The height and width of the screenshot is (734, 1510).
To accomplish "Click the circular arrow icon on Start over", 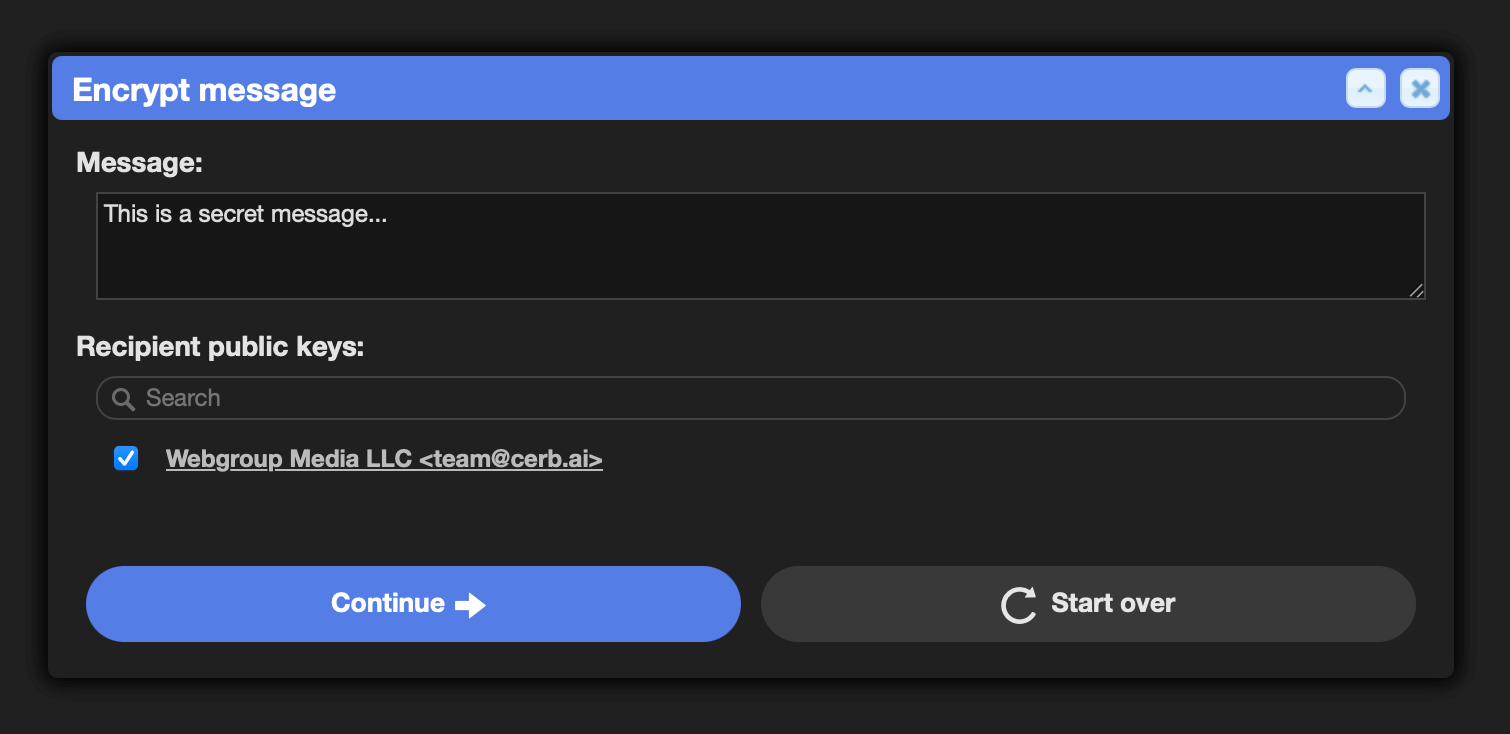I will point(1018,605).
